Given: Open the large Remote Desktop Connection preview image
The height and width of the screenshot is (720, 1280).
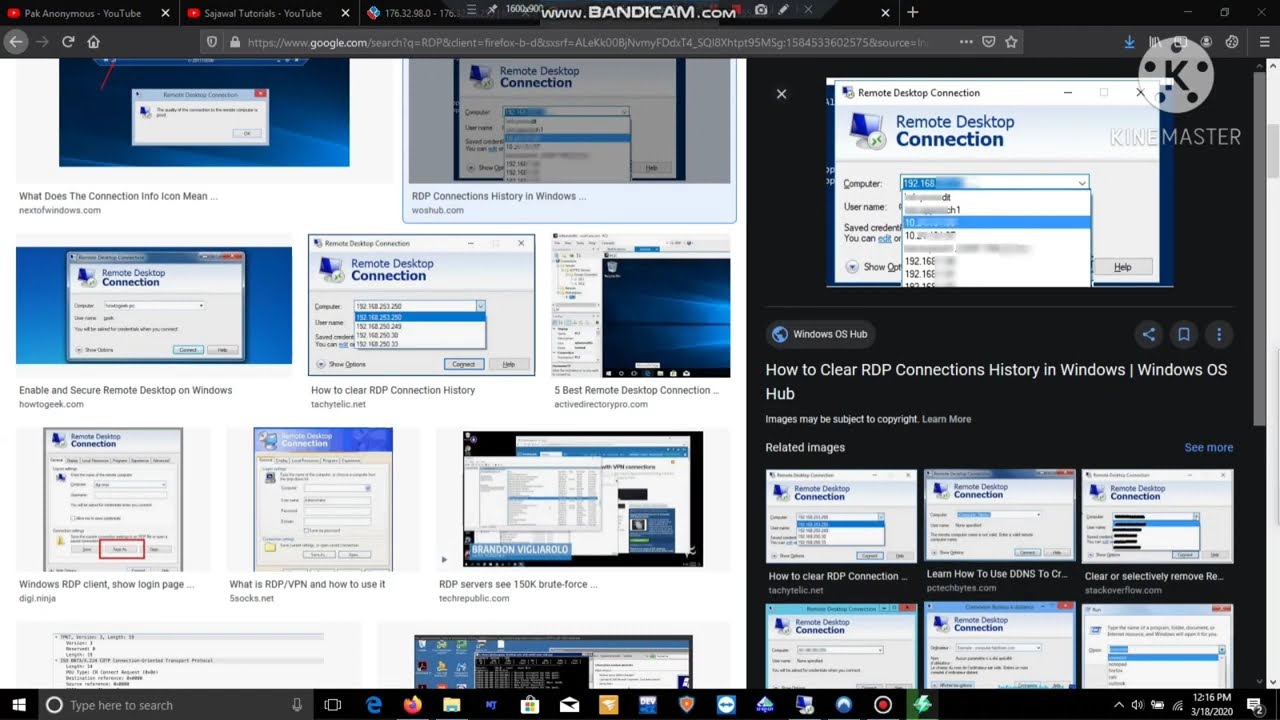Looking at the screenshot, I should tap(998, 183).
